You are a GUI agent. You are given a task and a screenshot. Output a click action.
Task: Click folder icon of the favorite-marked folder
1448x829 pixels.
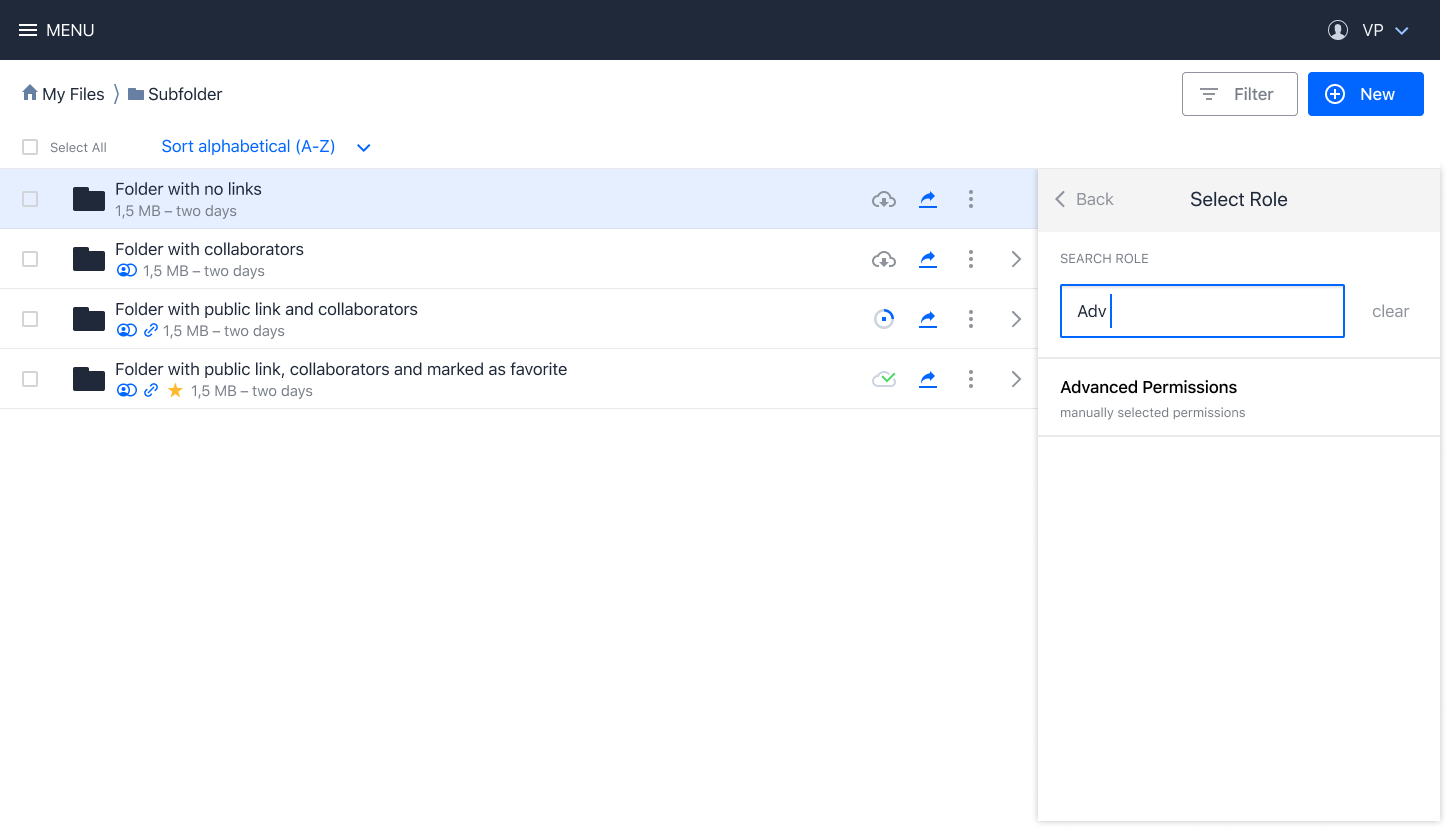click(x=89, y=379)
